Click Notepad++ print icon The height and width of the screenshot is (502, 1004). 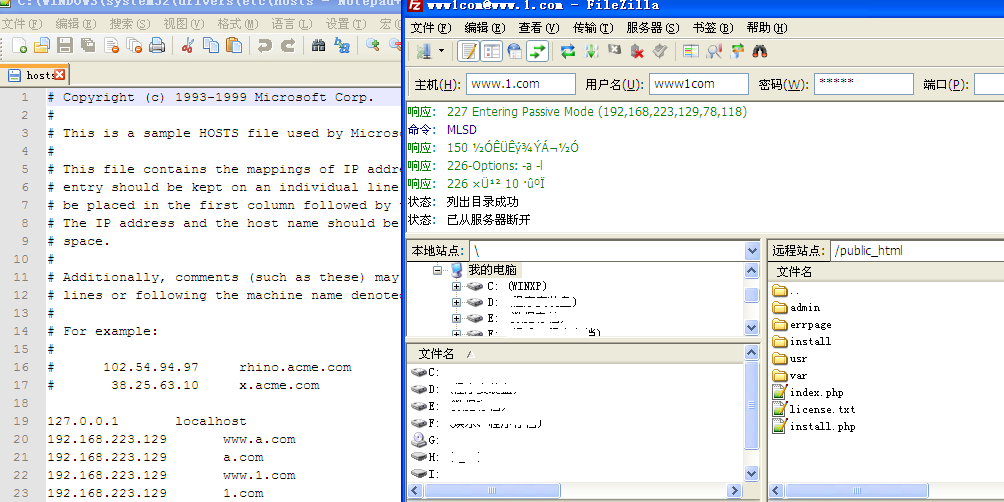point(157,45)
